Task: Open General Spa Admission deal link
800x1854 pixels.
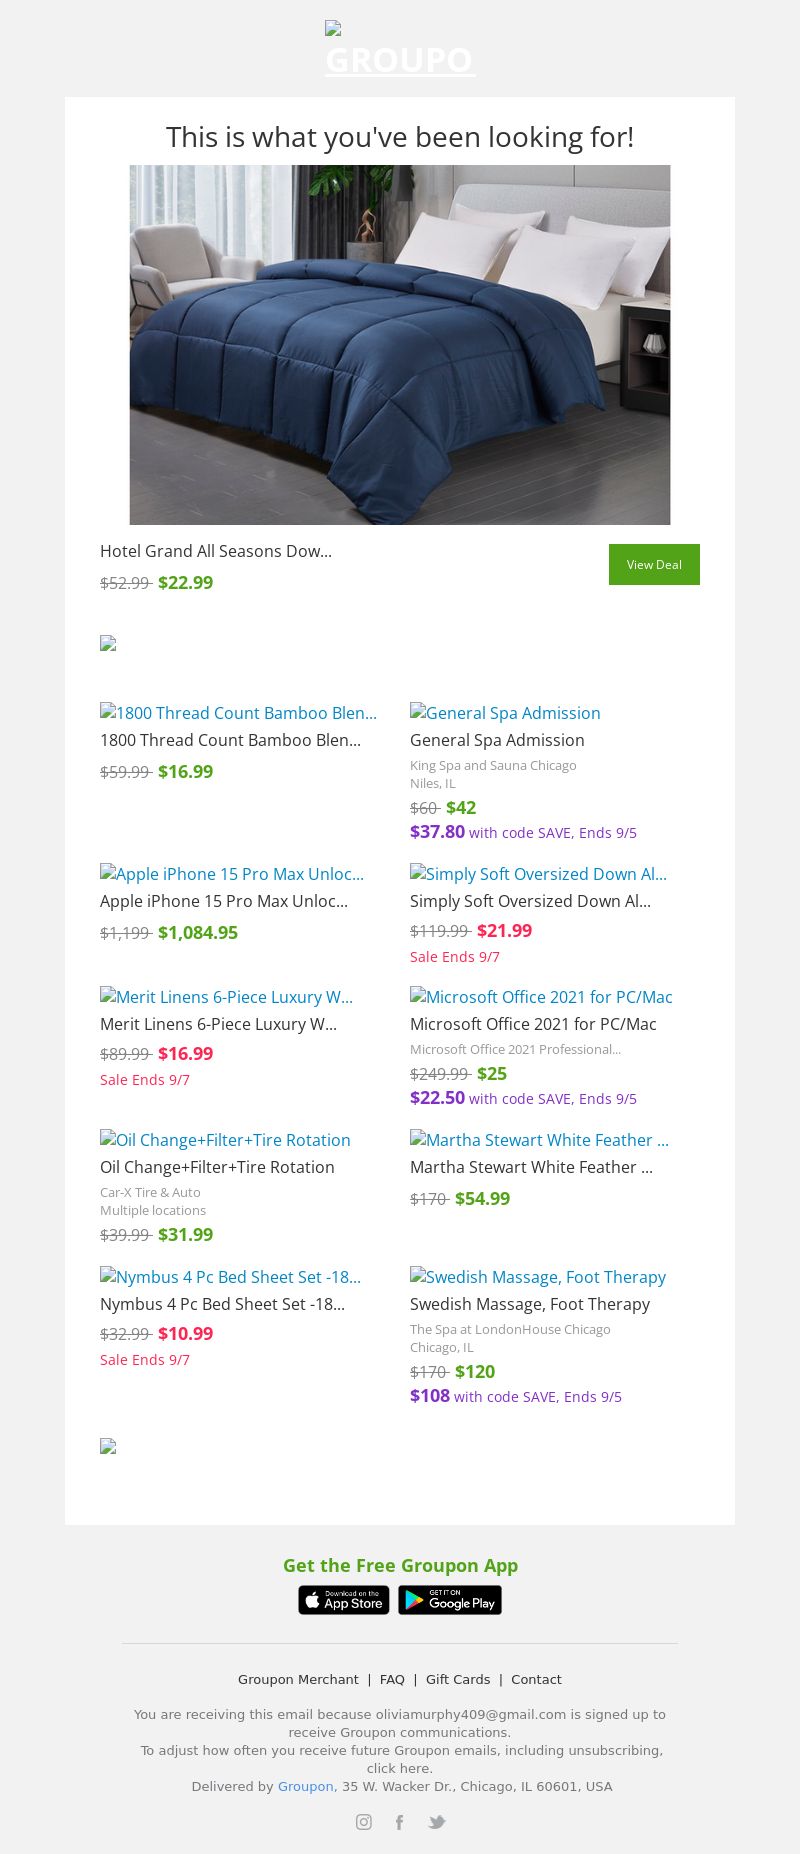Action: coord(497,740)
